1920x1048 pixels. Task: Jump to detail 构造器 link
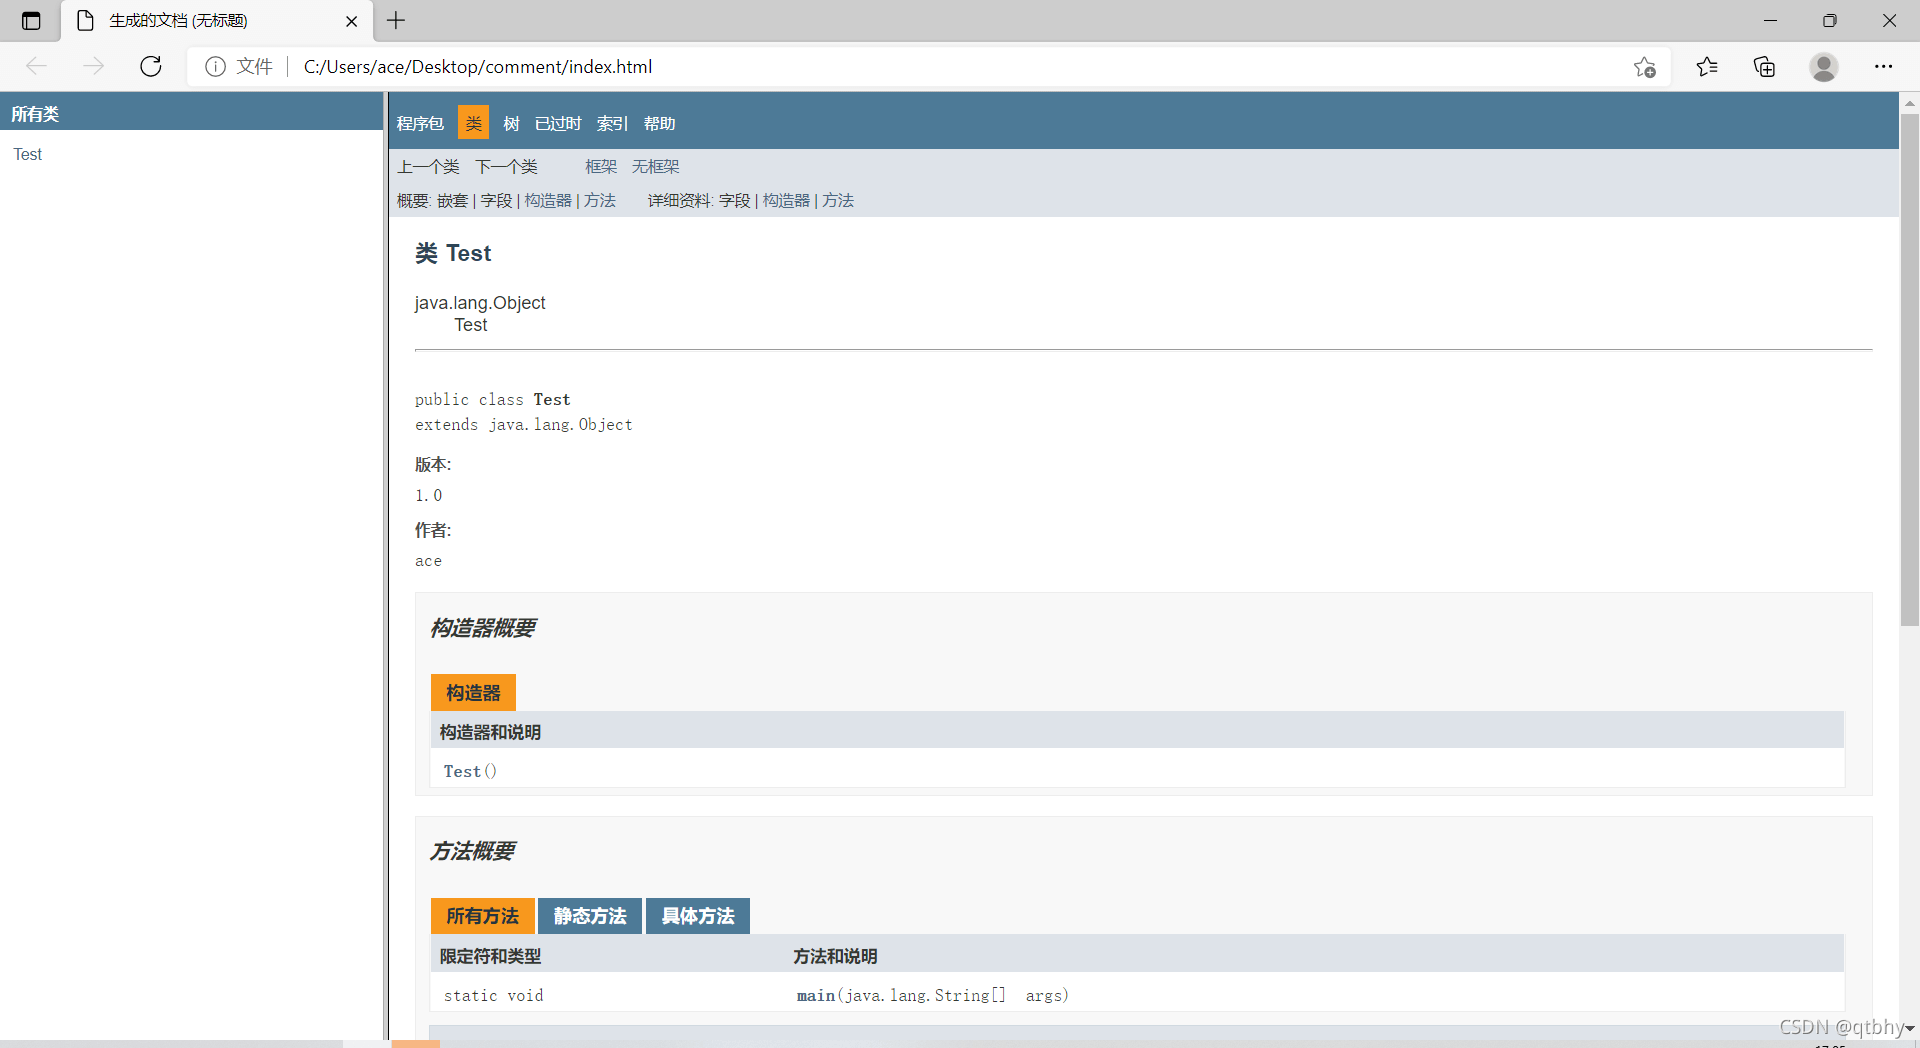tap(786, 201)
